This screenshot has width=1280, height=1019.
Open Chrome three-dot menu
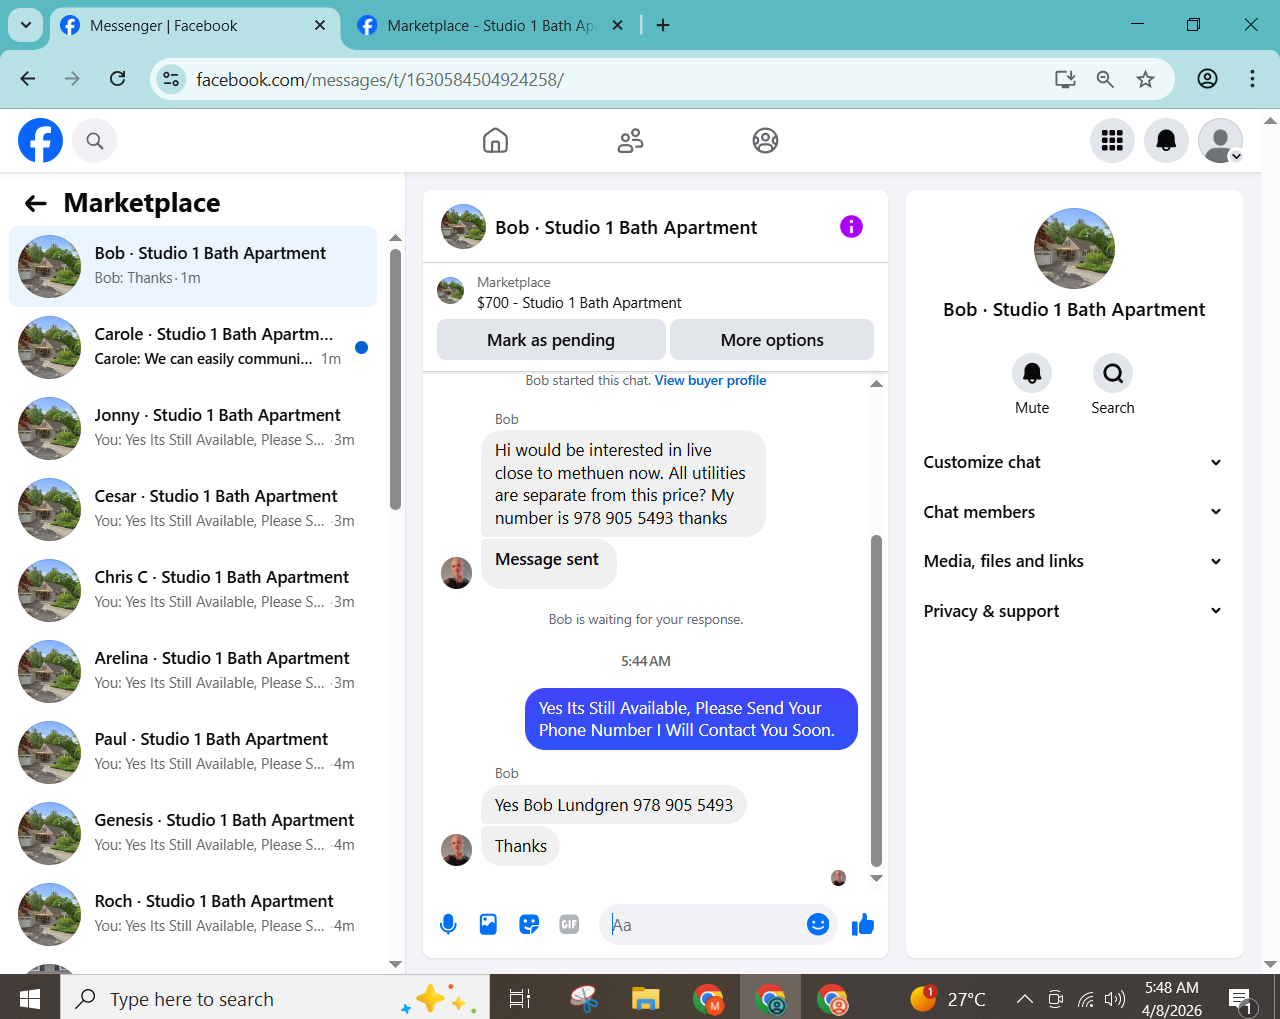1252,79
